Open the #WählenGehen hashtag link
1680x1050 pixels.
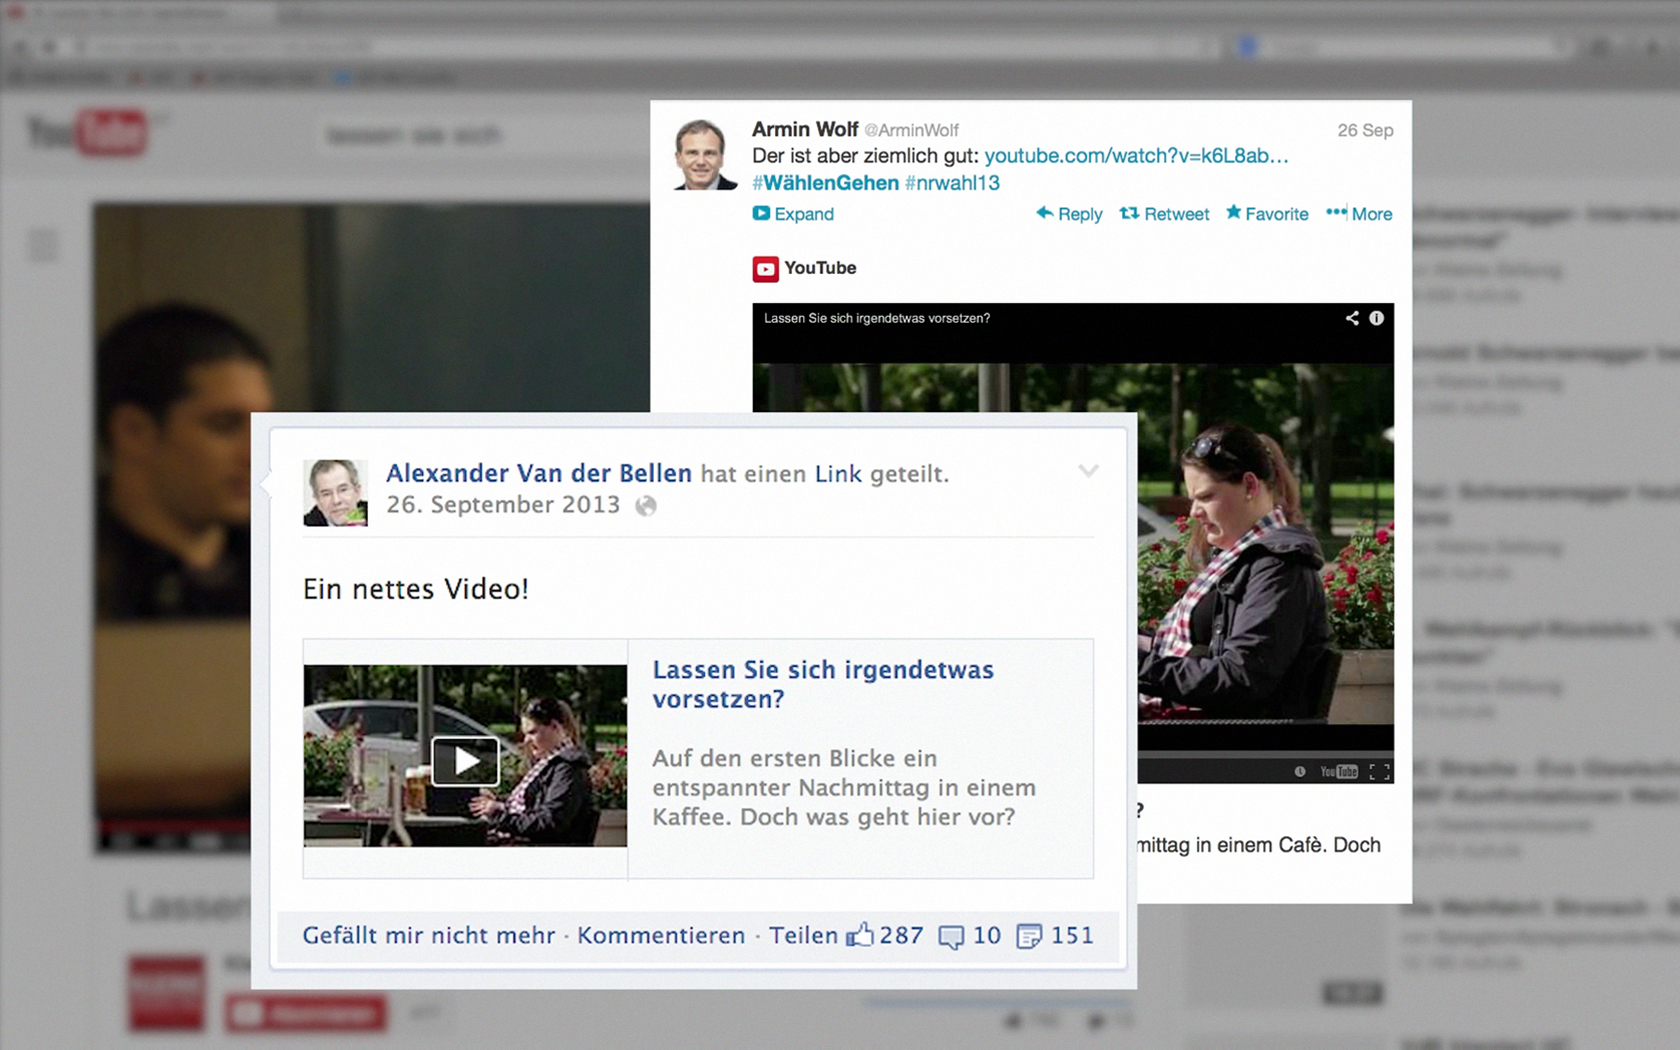(826, 183)
